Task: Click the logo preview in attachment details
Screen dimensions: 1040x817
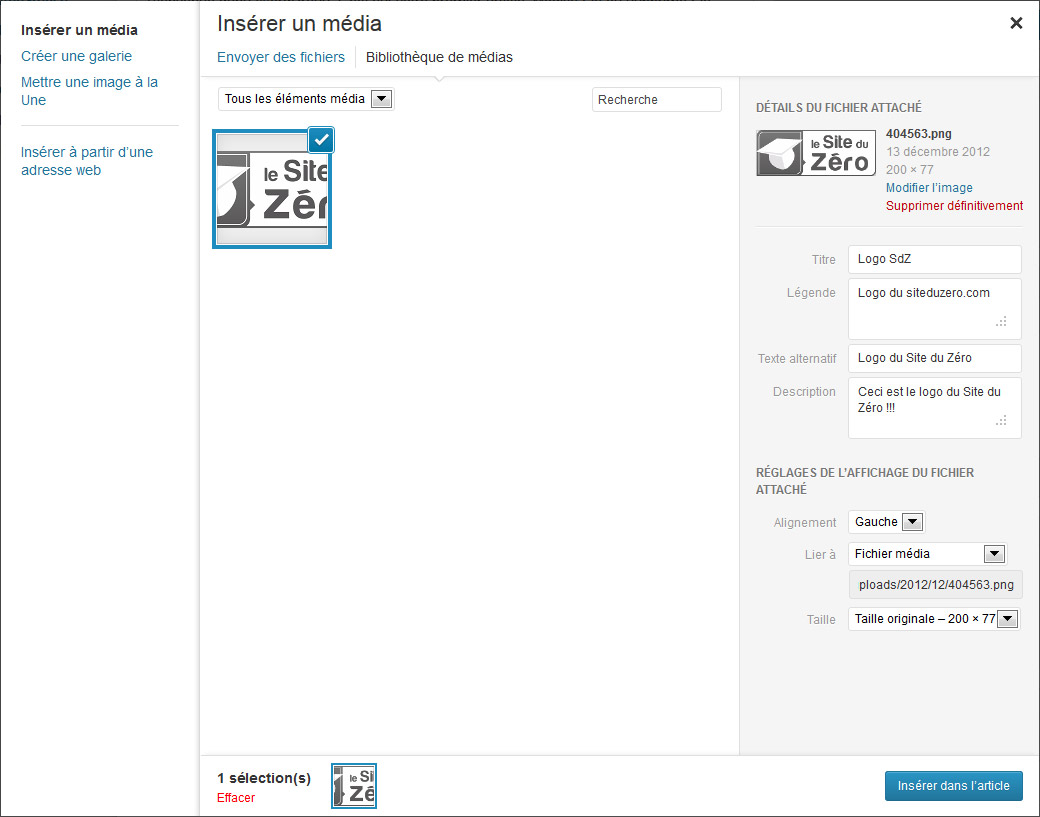Action: 815,152
